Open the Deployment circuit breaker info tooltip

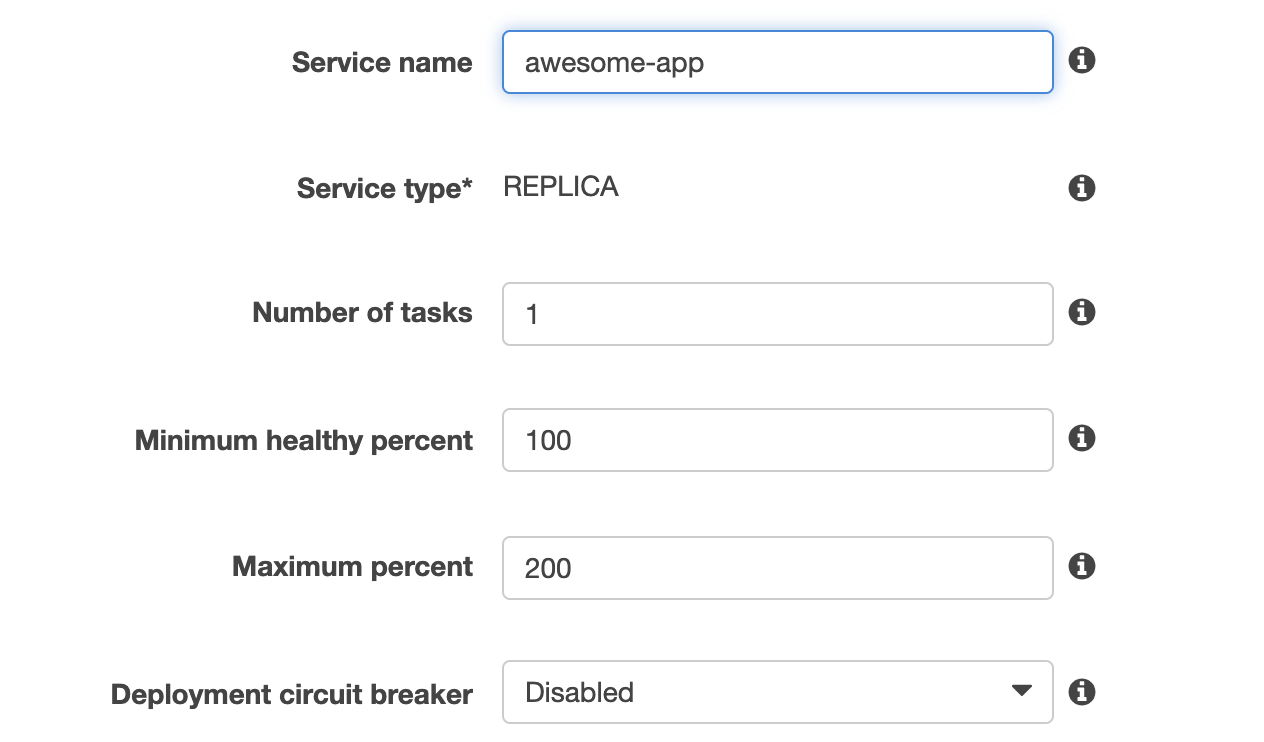point(1081,691)
